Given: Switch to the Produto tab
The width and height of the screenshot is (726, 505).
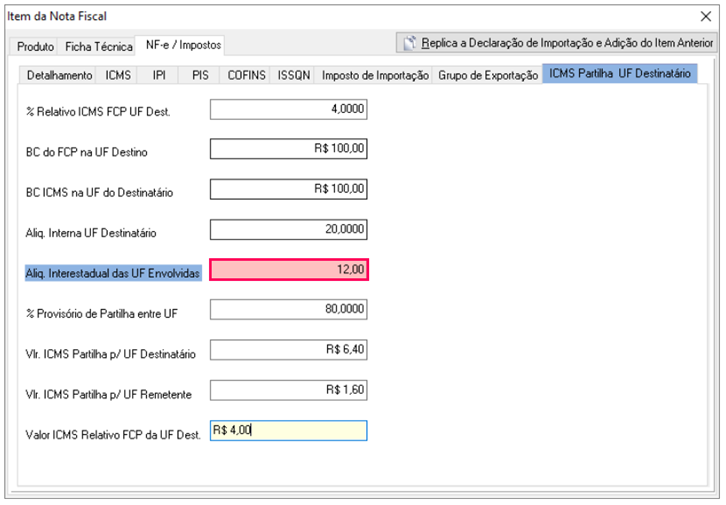Looking at the screenshot, I should click(x=36, y=47).
